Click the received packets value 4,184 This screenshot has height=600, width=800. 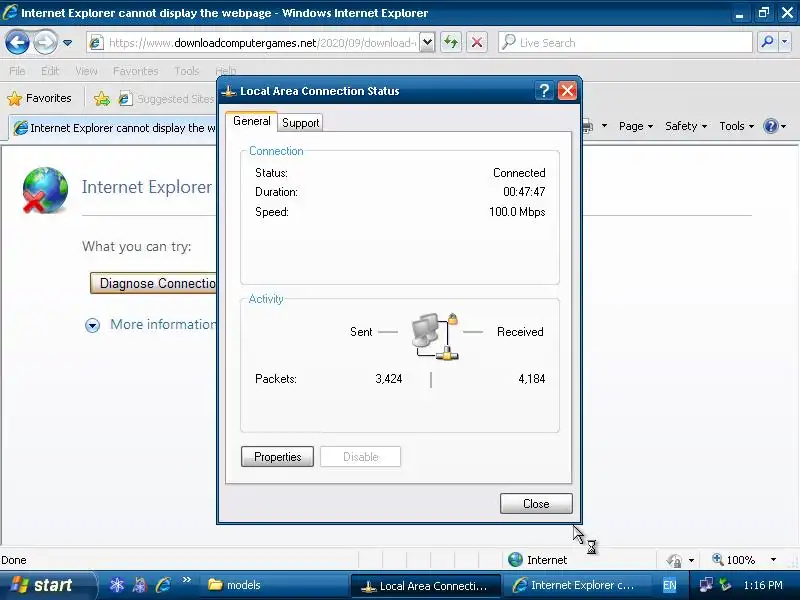[532, 379]
